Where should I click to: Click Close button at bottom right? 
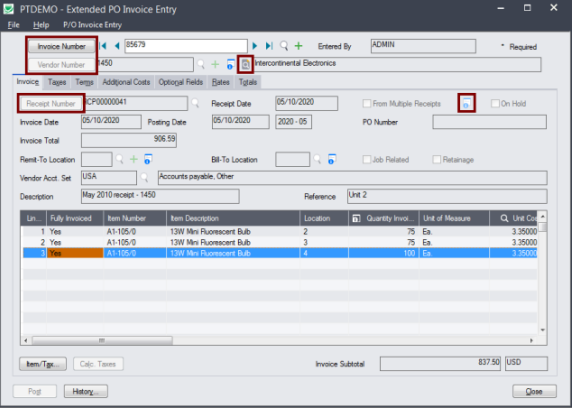pos(534,391)
